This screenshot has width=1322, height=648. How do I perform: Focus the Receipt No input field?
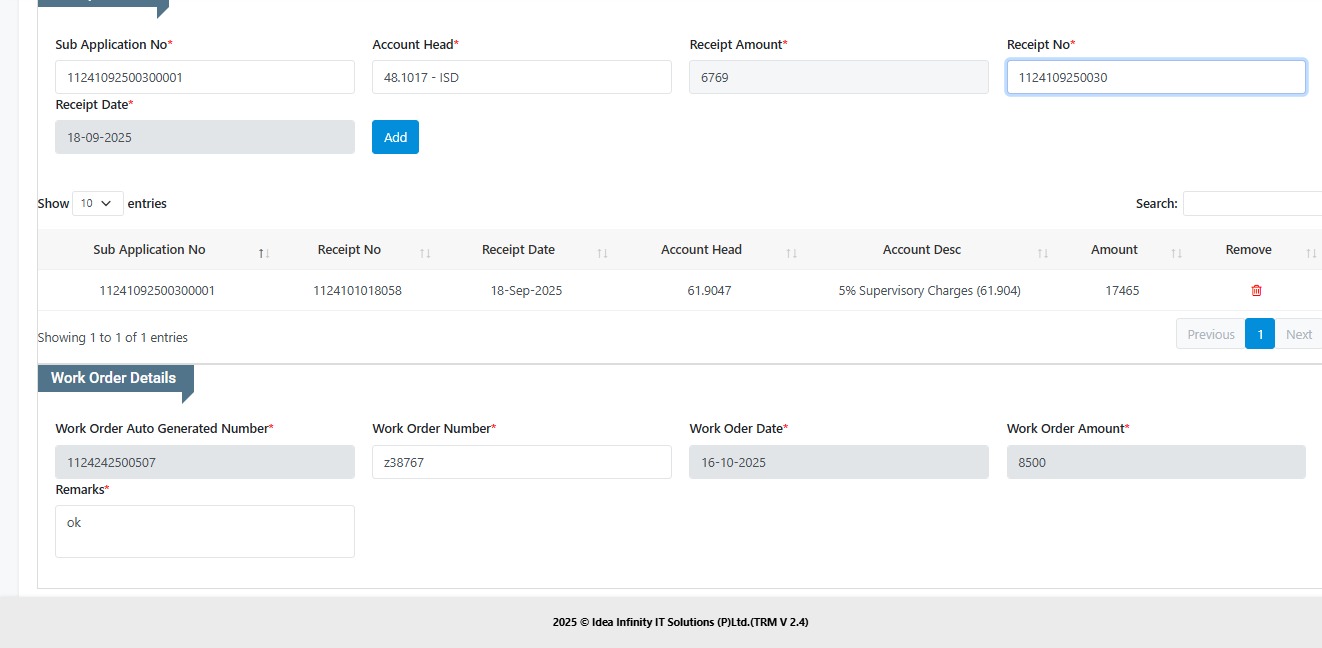1155,77
